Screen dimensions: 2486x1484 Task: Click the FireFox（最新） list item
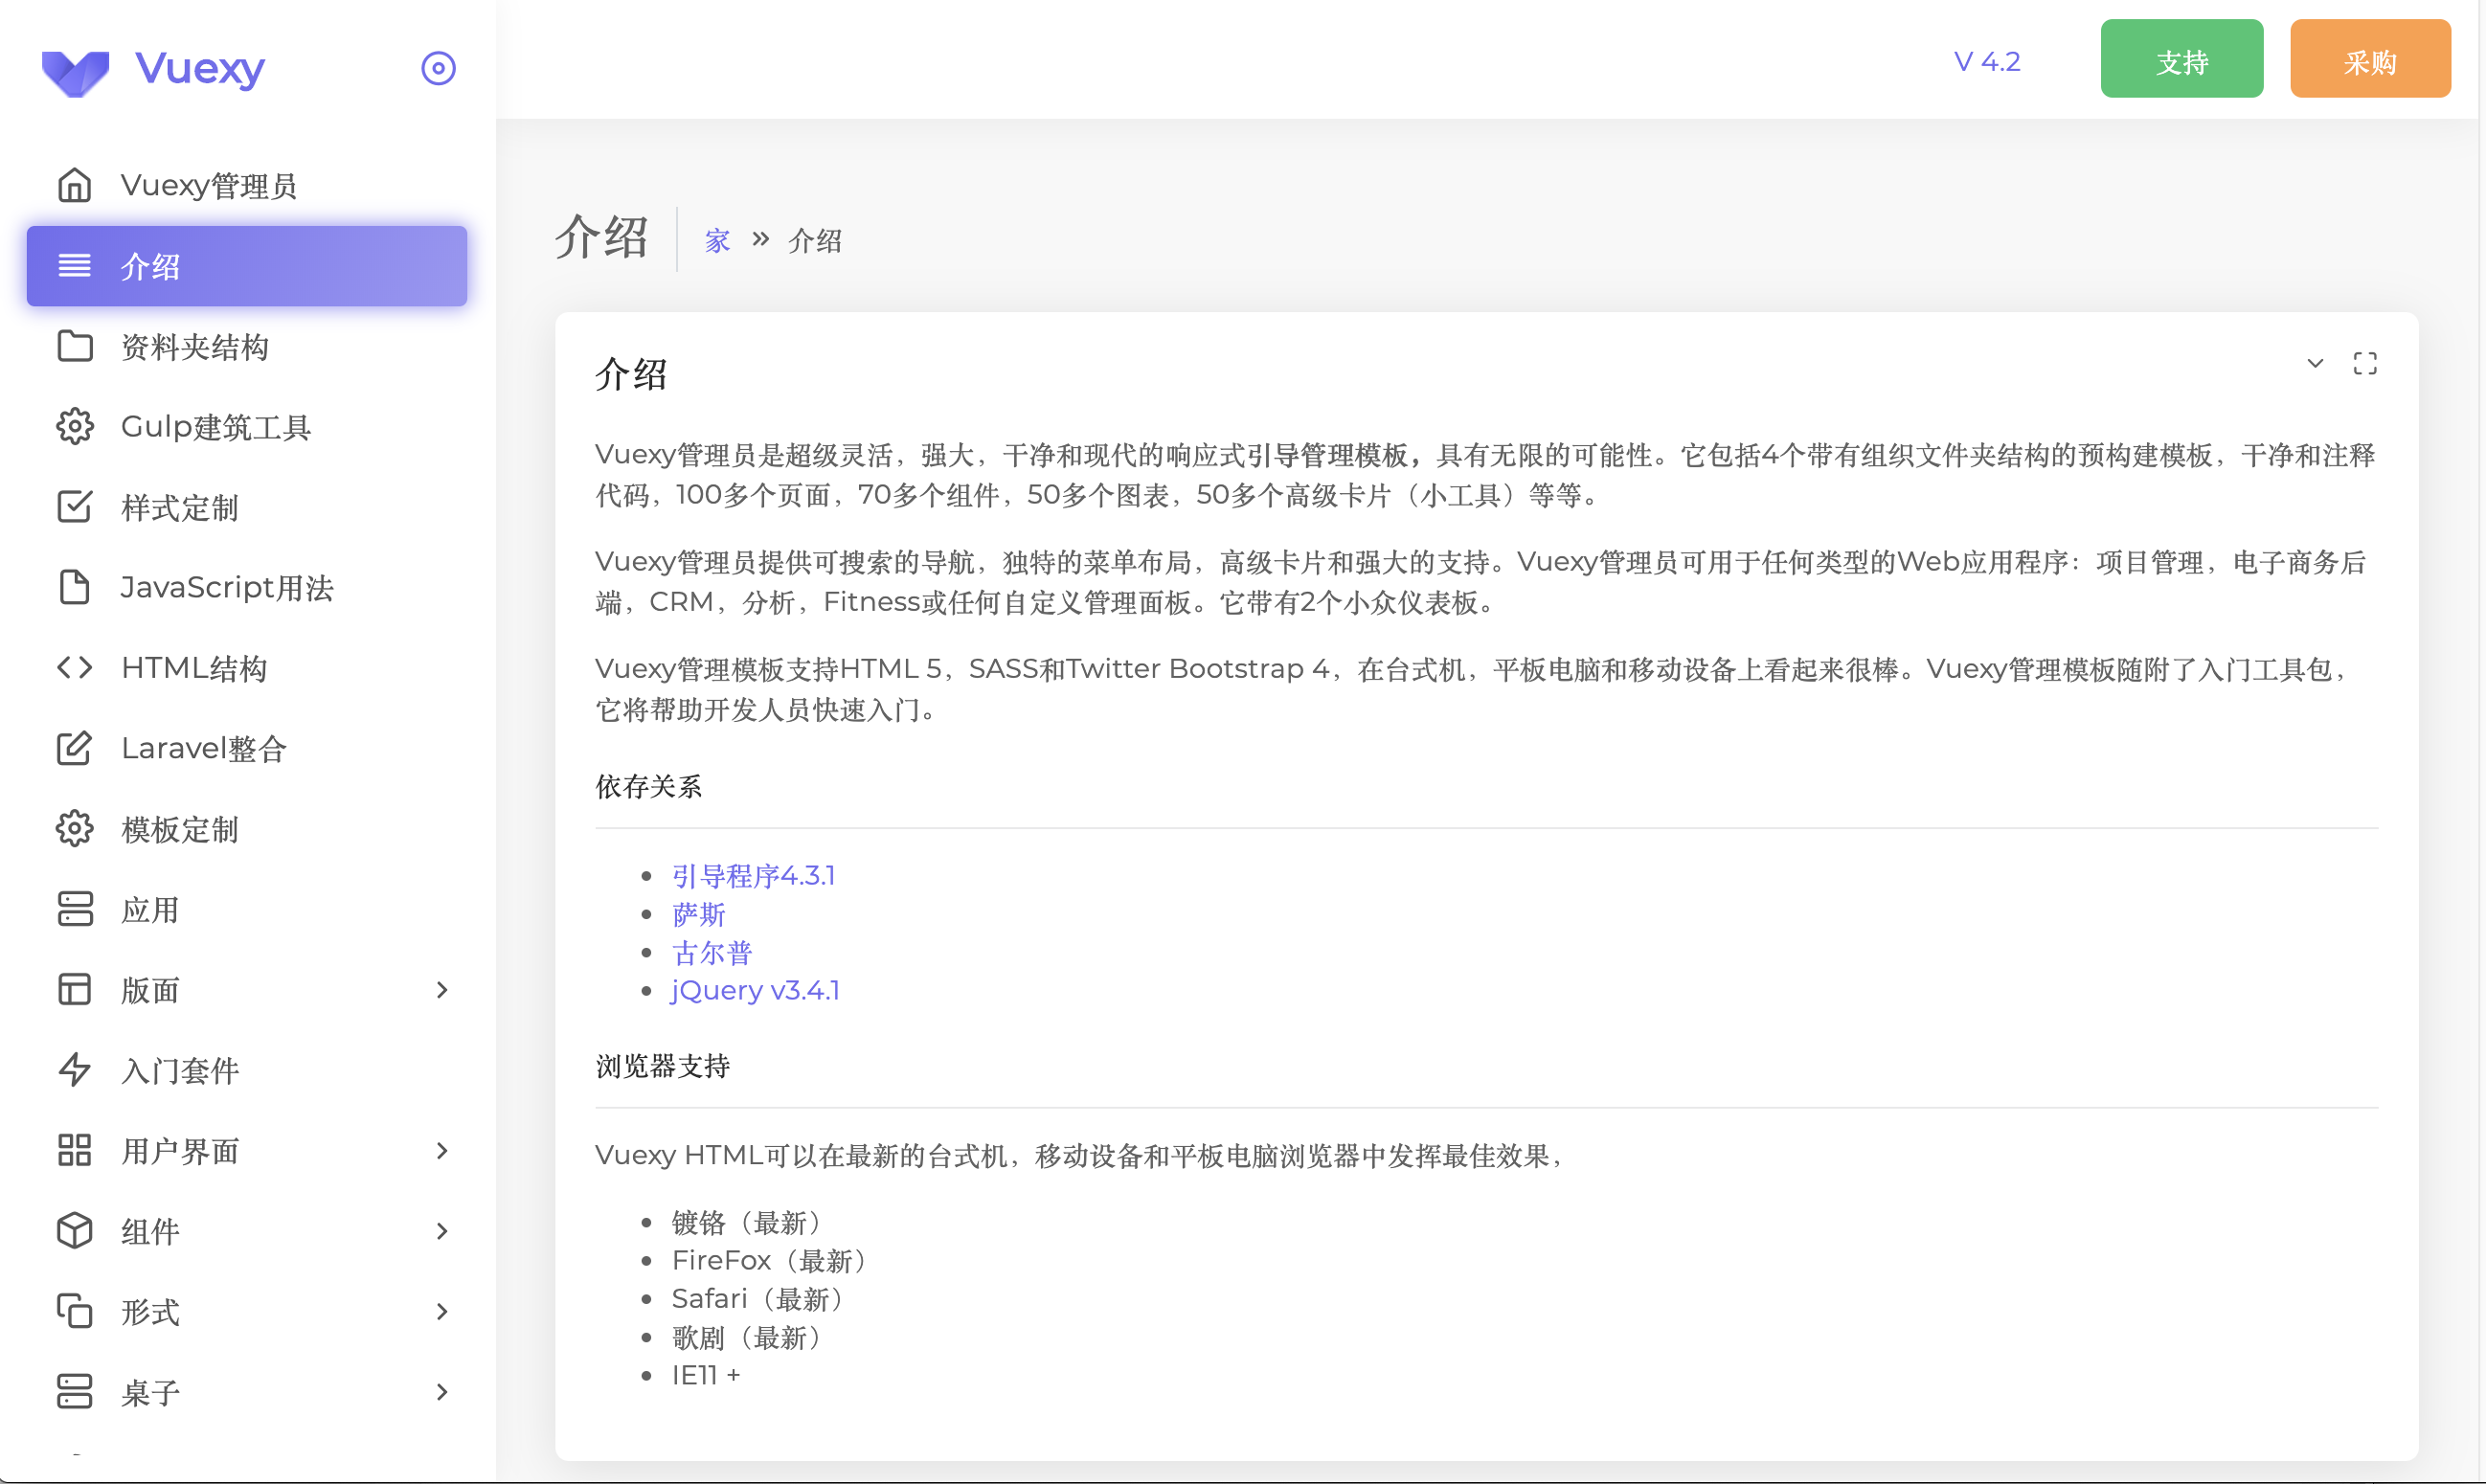pos(772,1260)
